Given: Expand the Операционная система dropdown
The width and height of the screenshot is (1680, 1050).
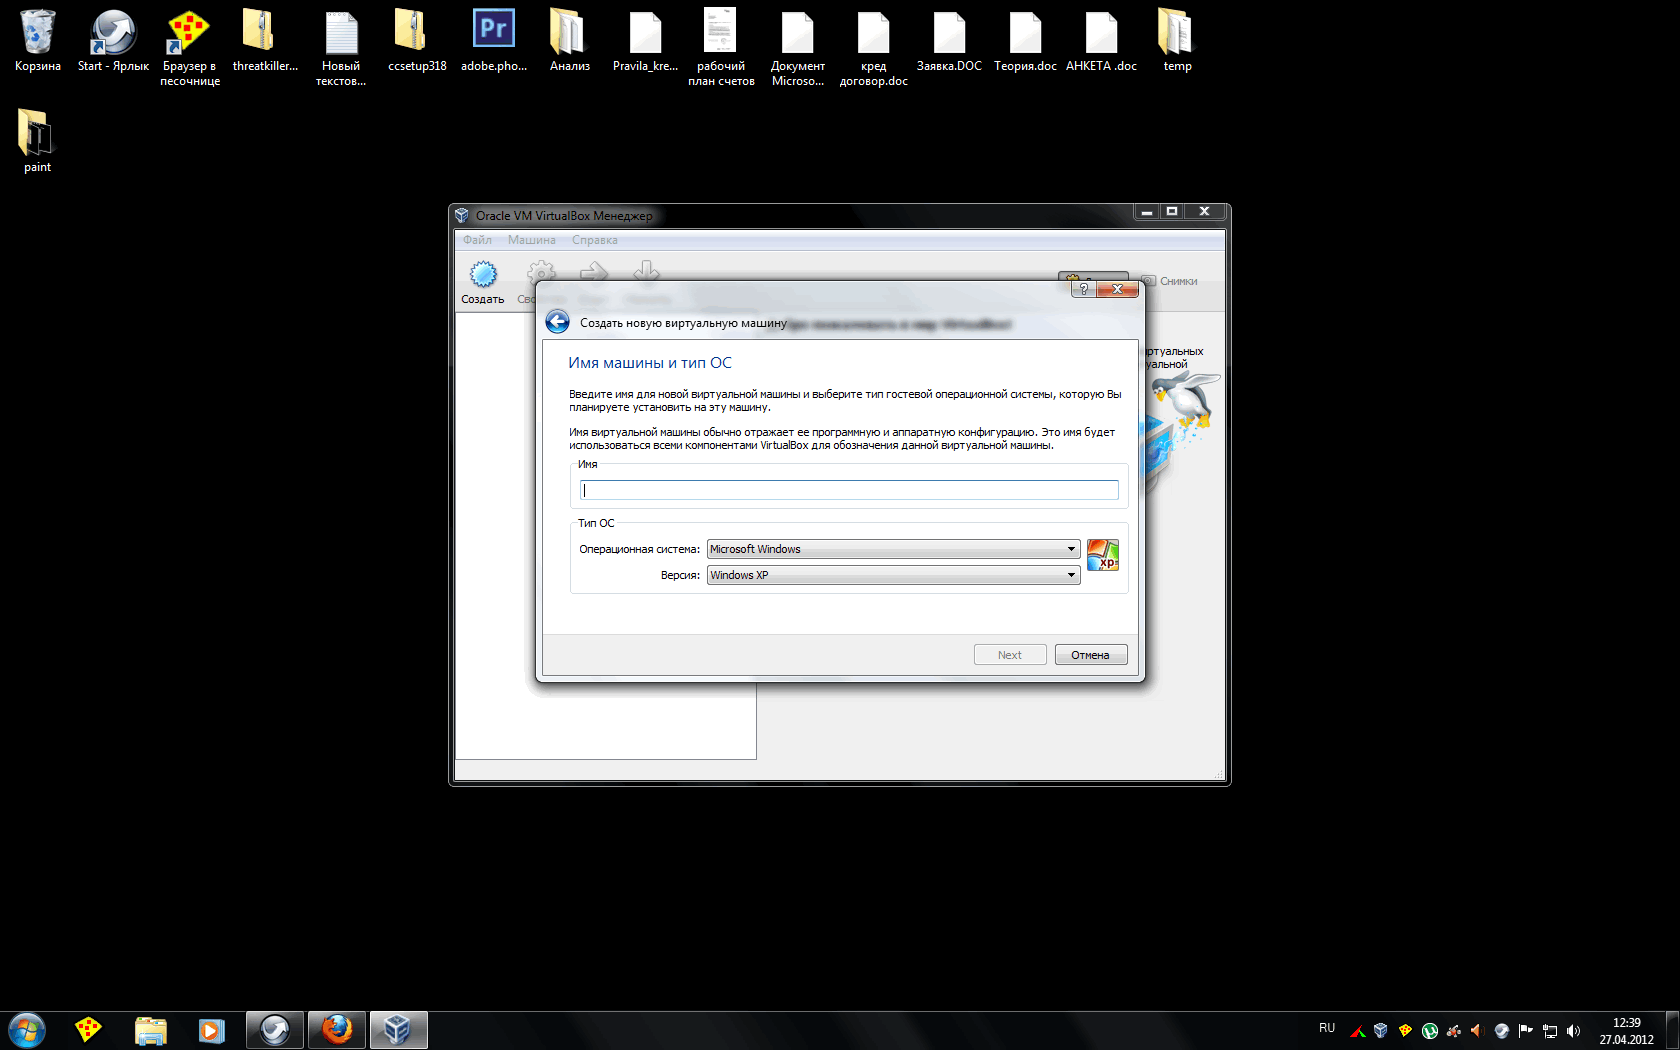Looking at the screenshot, I should [x=892, y=549].
